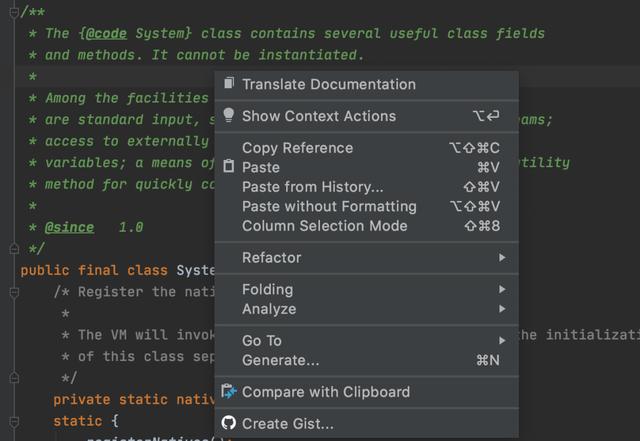Image resolution: width=640 pixels, height=441 pixels.
Task: Choose Paste from History
Action: click(x=312, y=187)
